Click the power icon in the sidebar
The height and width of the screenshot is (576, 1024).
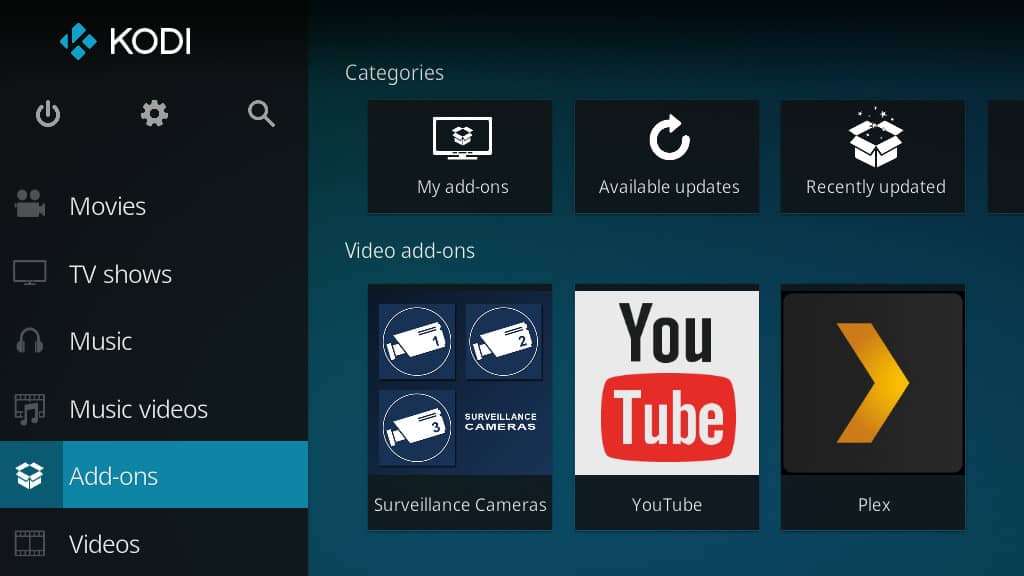pyautogui.click(x=48, y=114)
